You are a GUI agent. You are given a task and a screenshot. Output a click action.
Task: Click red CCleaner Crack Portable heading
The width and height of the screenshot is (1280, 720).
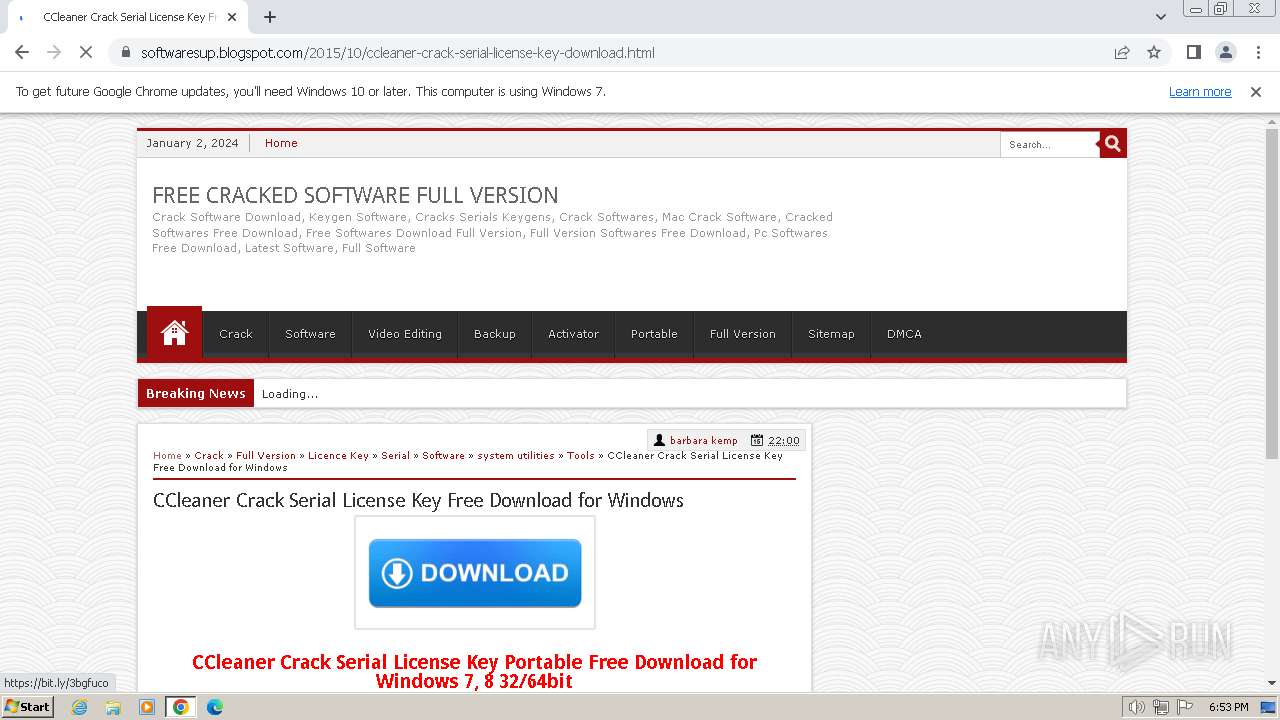(474, 671)
